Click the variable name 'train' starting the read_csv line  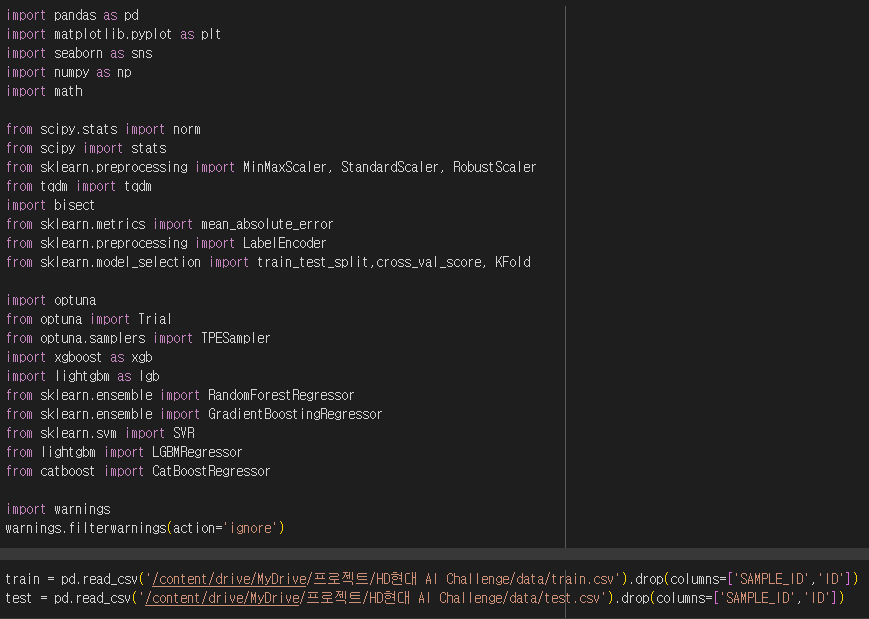pyautogui.click(x=23, y=579)
